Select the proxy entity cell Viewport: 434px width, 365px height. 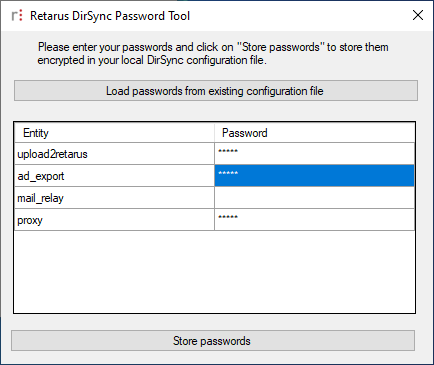pos(114,220)
